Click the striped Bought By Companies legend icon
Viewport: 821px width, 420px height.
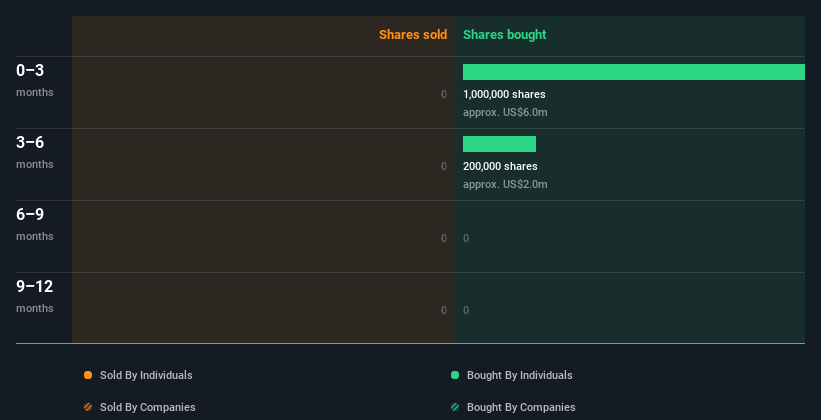click(455, 407)
